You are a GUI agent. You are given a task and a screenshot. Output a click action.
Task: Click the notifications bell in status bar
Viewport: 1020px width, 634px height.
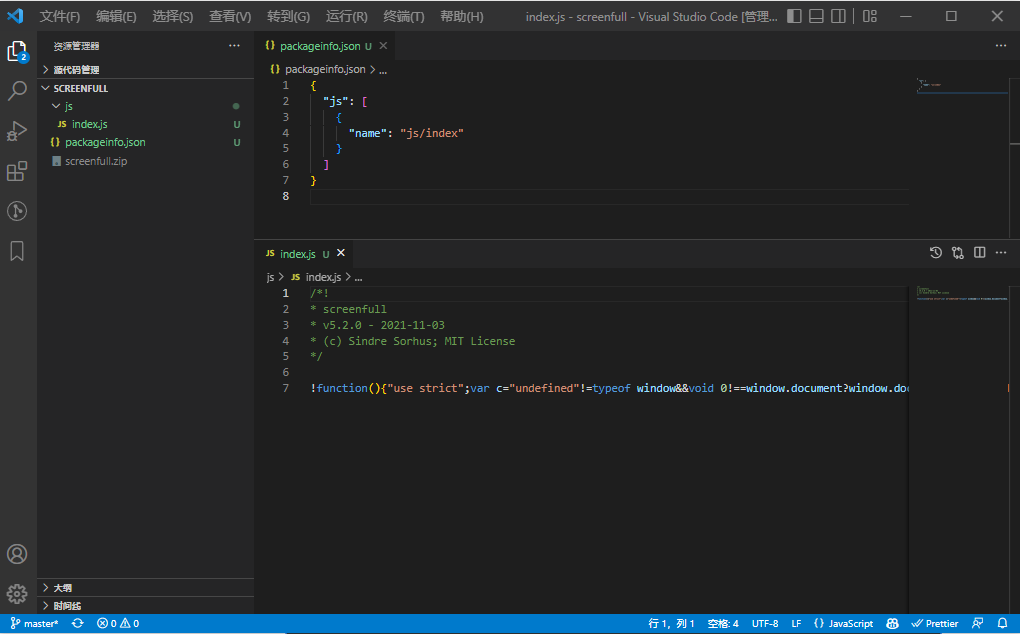click(1002, 623)
